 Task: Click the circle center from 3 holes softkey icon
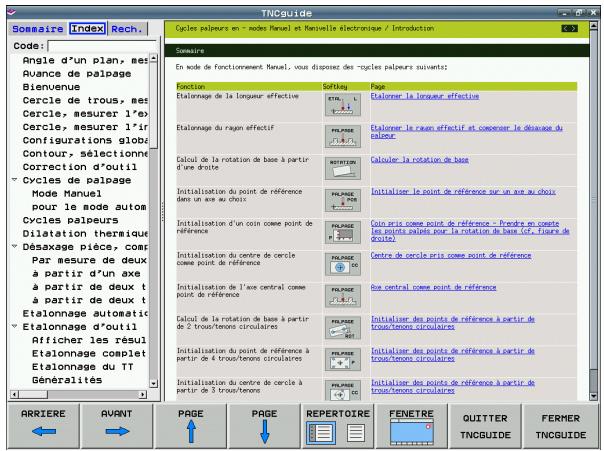(342, 391)
